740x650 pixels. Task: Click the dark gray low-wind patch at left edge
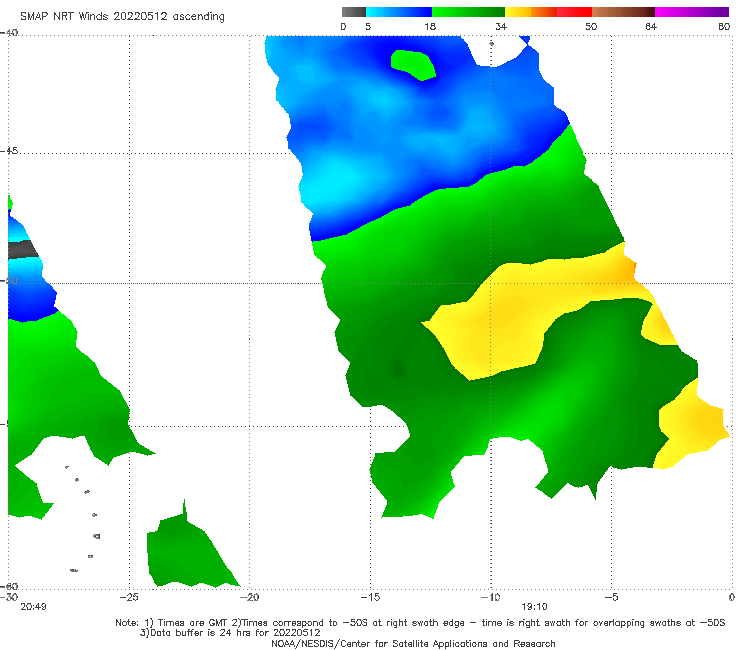[21, 249]
